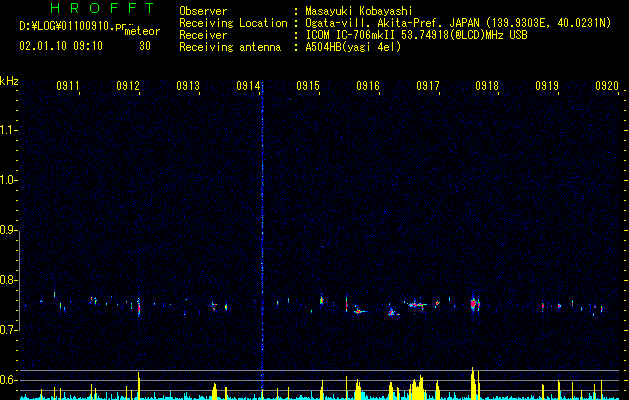Click the 0915 time marker
The image size is (629, 400).
307,85
